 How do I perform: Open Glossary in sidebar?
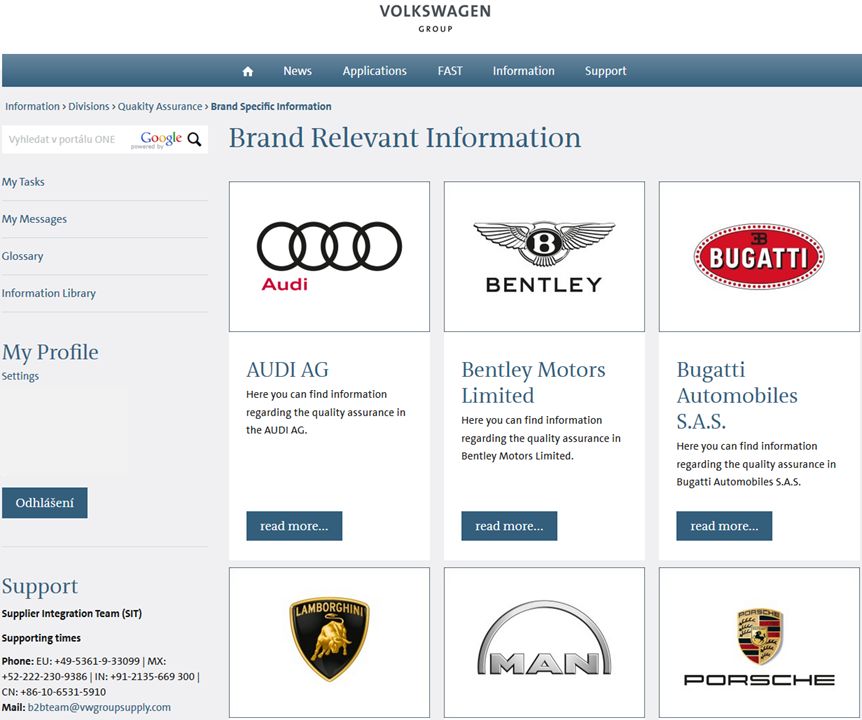(x=23, y=256)
